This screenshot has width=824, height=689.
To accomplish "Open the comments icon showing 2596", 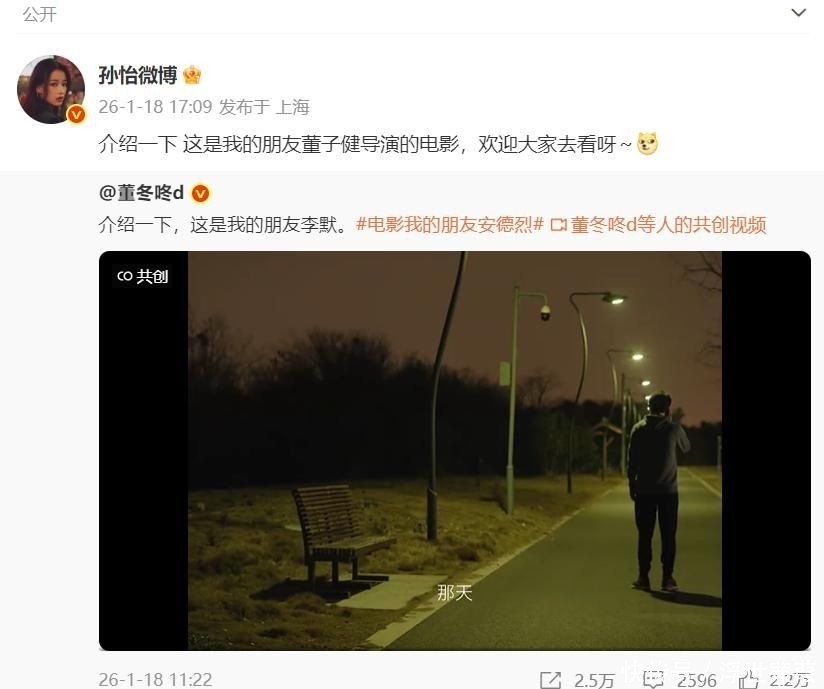I will (x=653, y=680).
